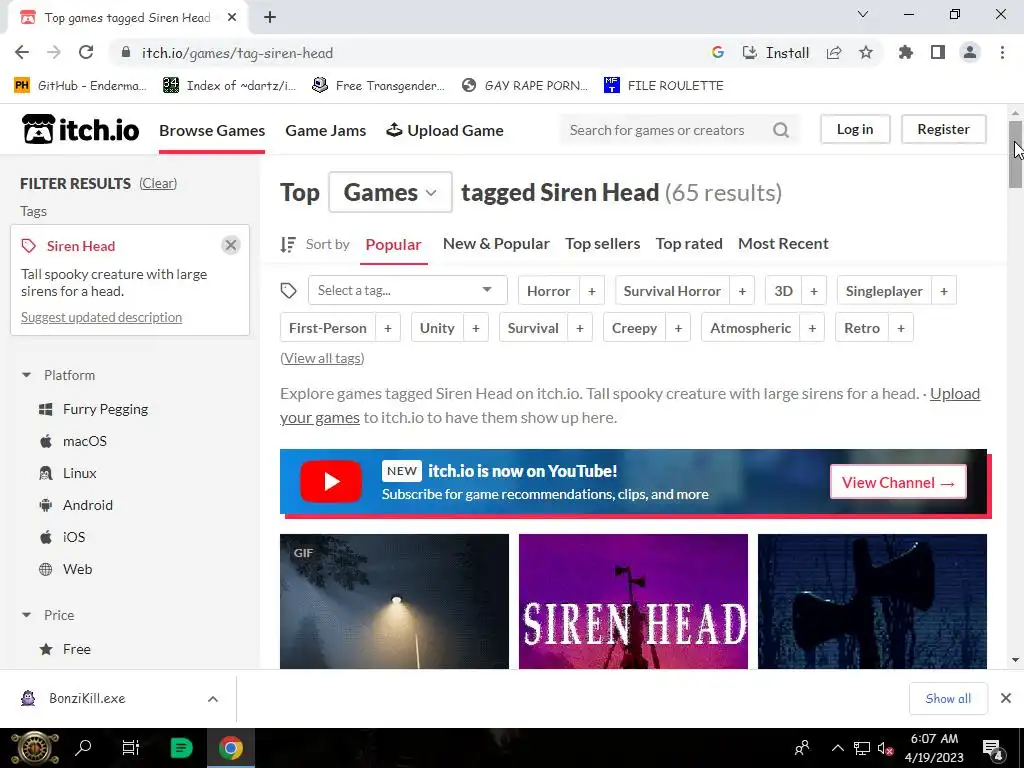Viewport: 1024px width, 768px height.
Task: Click the itch.io logo
Action: click(x=80, y=129)
